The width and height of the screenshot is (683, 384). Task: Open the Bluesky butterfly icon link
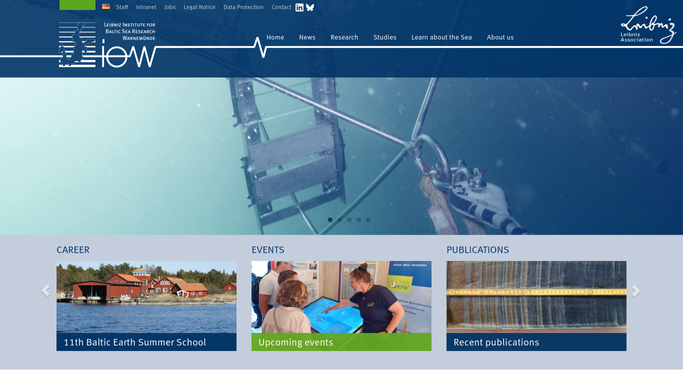310,7
